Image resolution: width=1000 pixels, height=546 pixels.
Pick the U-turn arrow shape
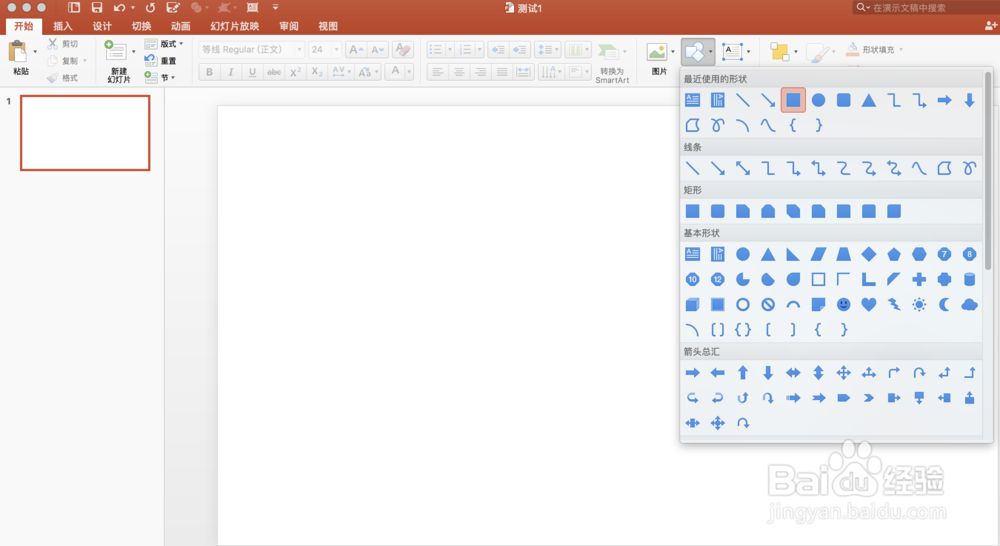click(x=919, y=373)
